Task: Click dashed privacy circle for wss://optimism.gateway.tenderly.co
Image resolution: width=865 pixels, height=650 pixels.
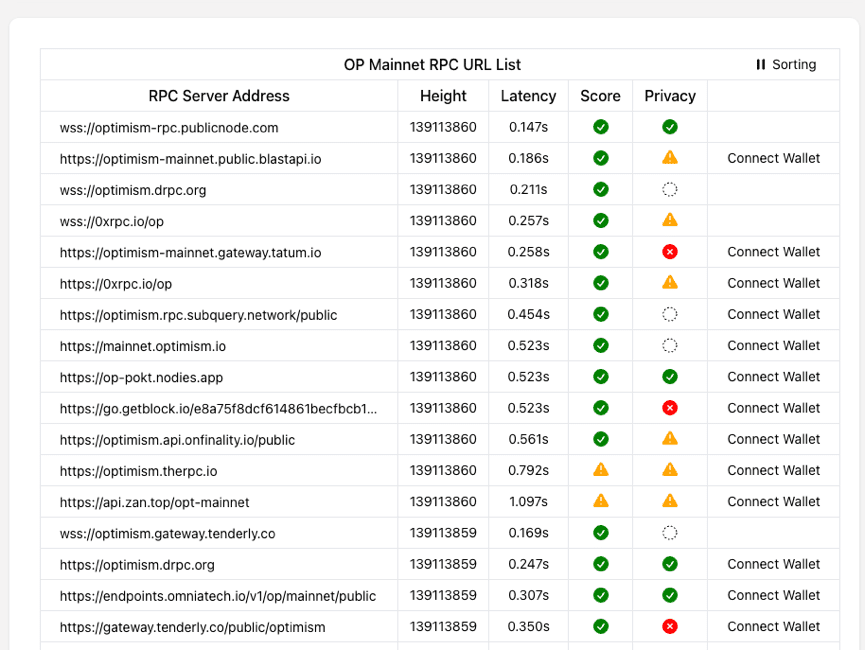Action: [670, 533]
